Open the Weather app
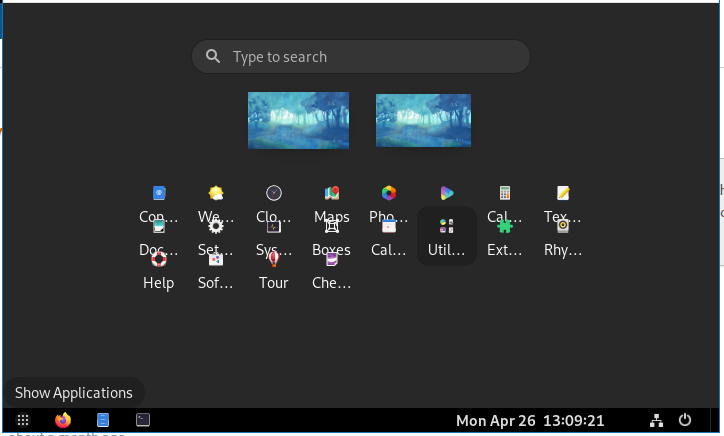The width and height of the screenshot is (724, 436). 216,193
